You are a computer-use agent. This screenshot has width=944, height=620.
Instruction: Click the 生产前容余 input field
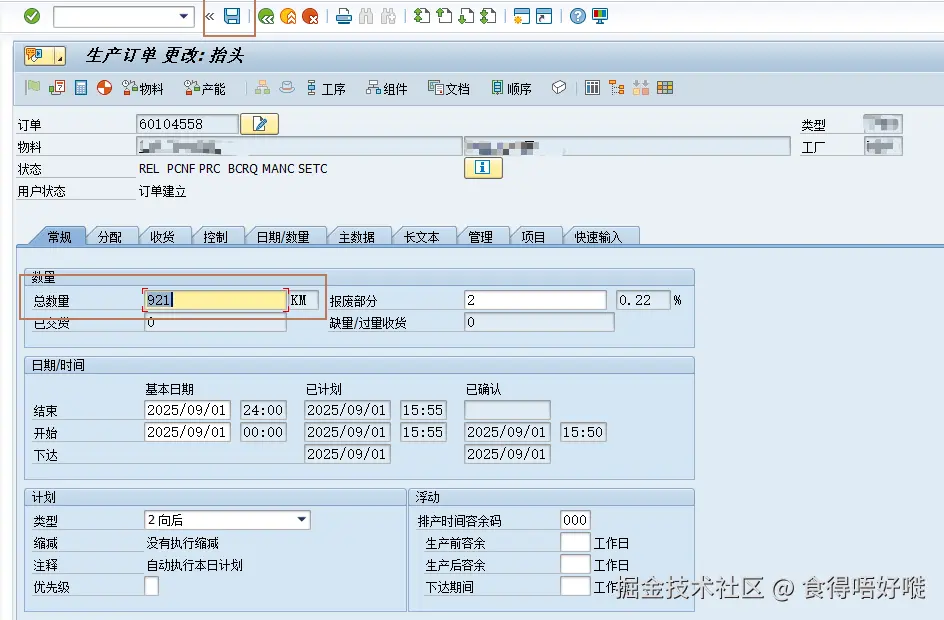point(575,542)
